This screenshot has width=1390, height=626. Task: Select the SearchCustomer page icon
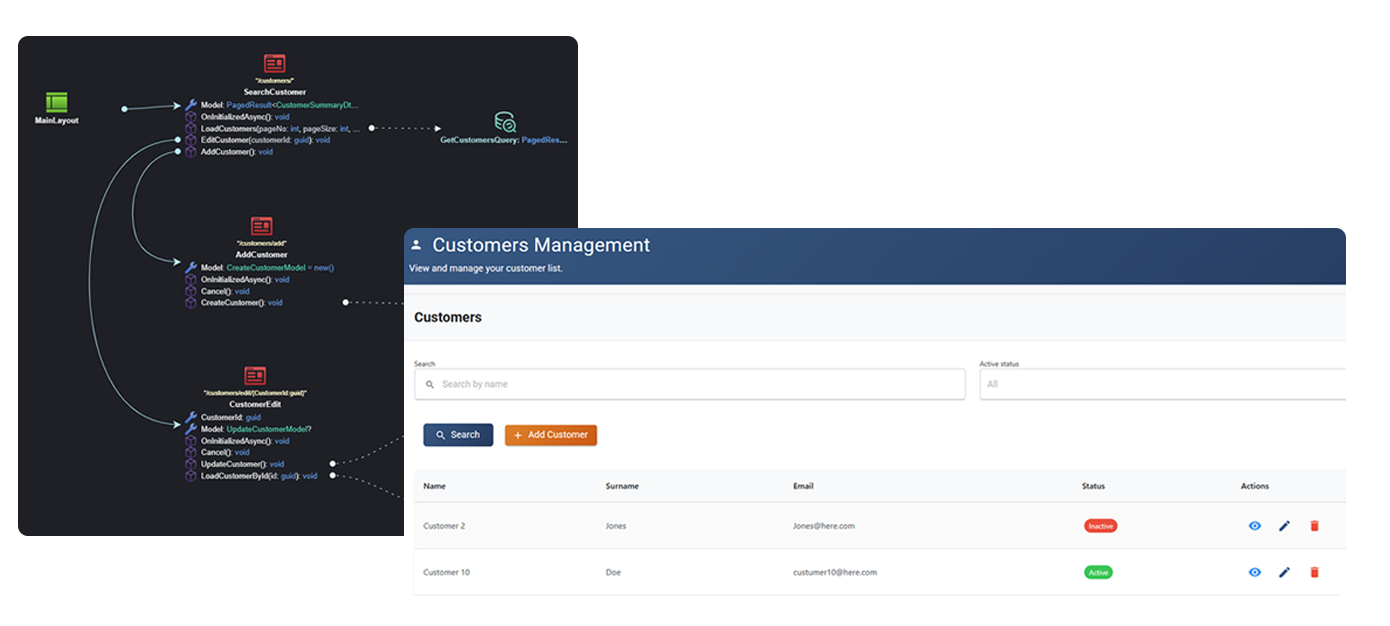(x=274, y=64)
